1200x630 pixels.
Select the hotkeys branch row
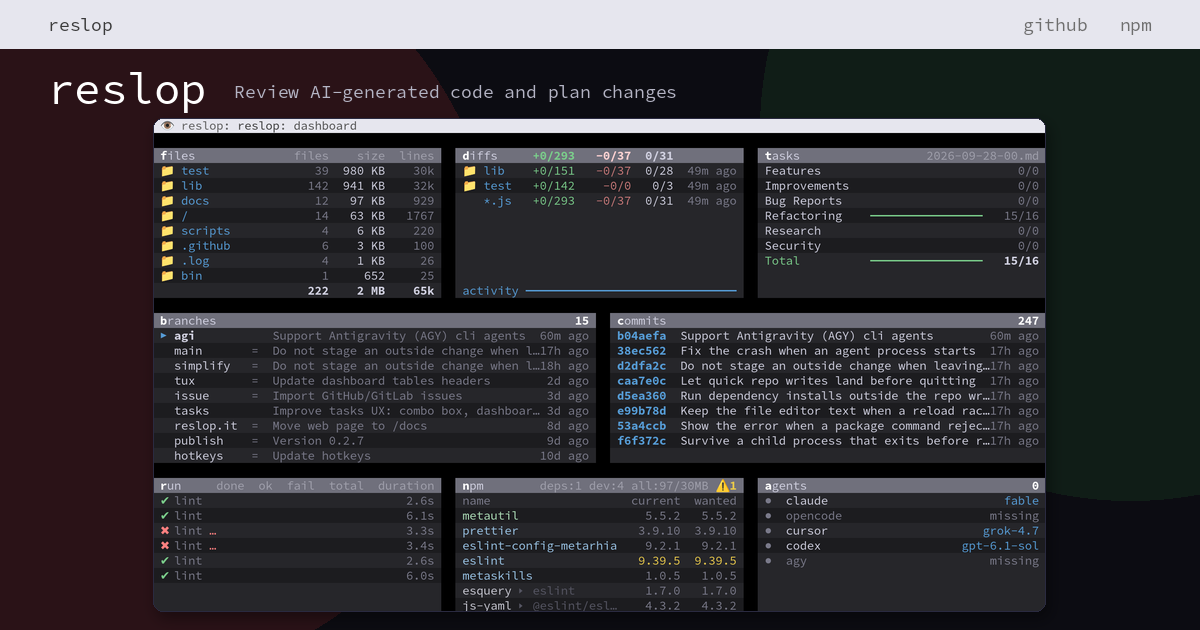click(x=375, y=456)
